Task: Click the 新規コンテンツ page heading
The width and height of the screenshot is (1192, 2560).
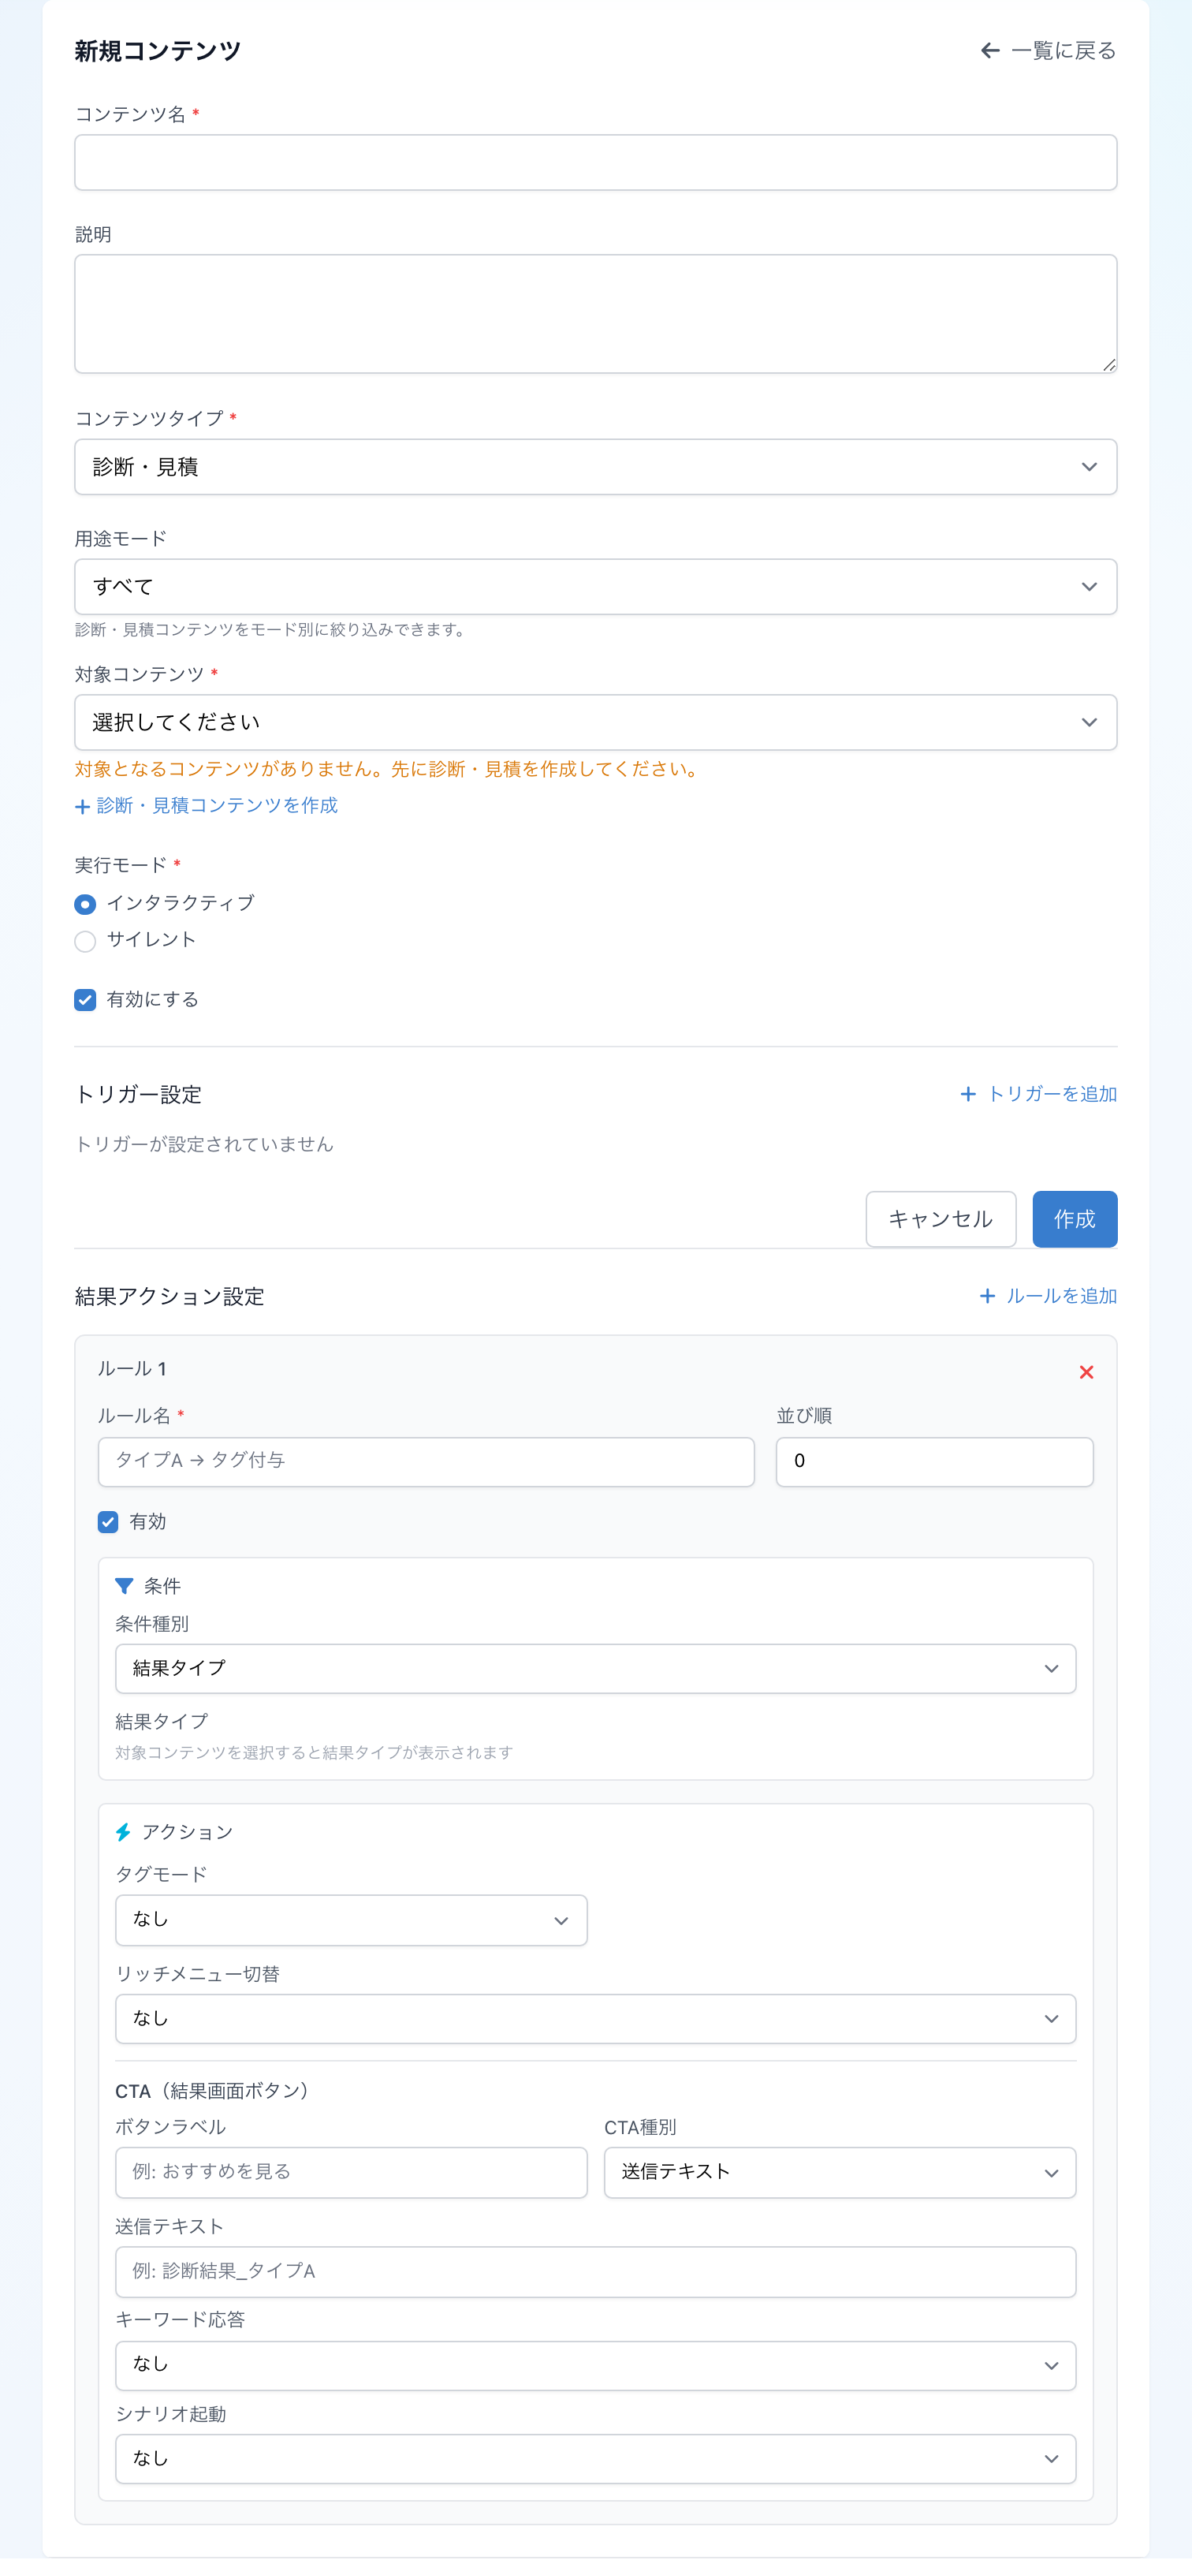Action: (x=158, y=51)
